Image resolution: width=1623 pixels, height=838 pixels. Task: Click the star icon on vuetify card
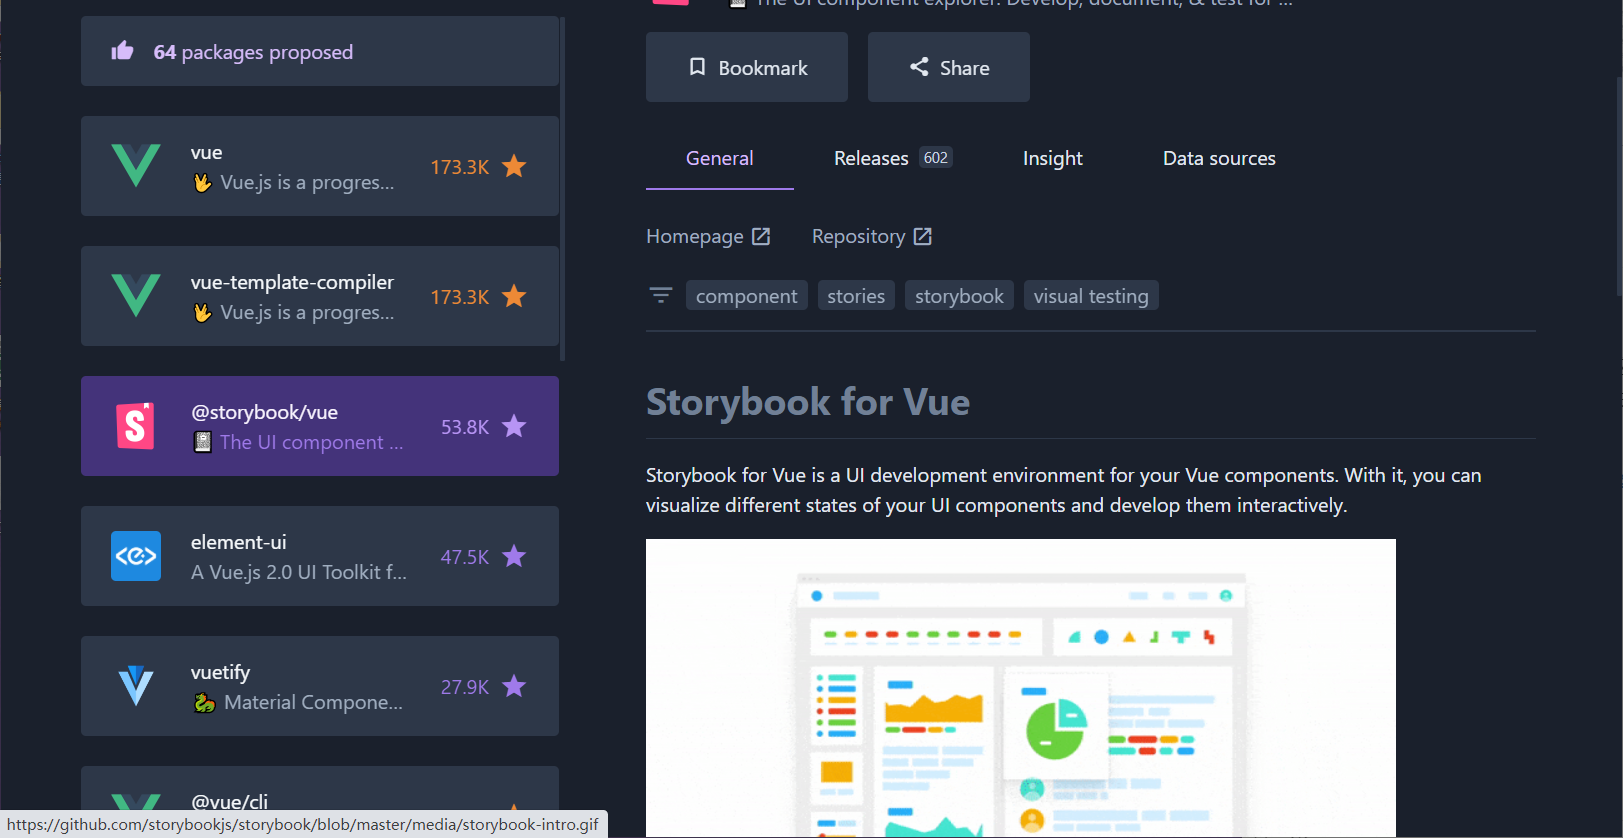[514, 686]
